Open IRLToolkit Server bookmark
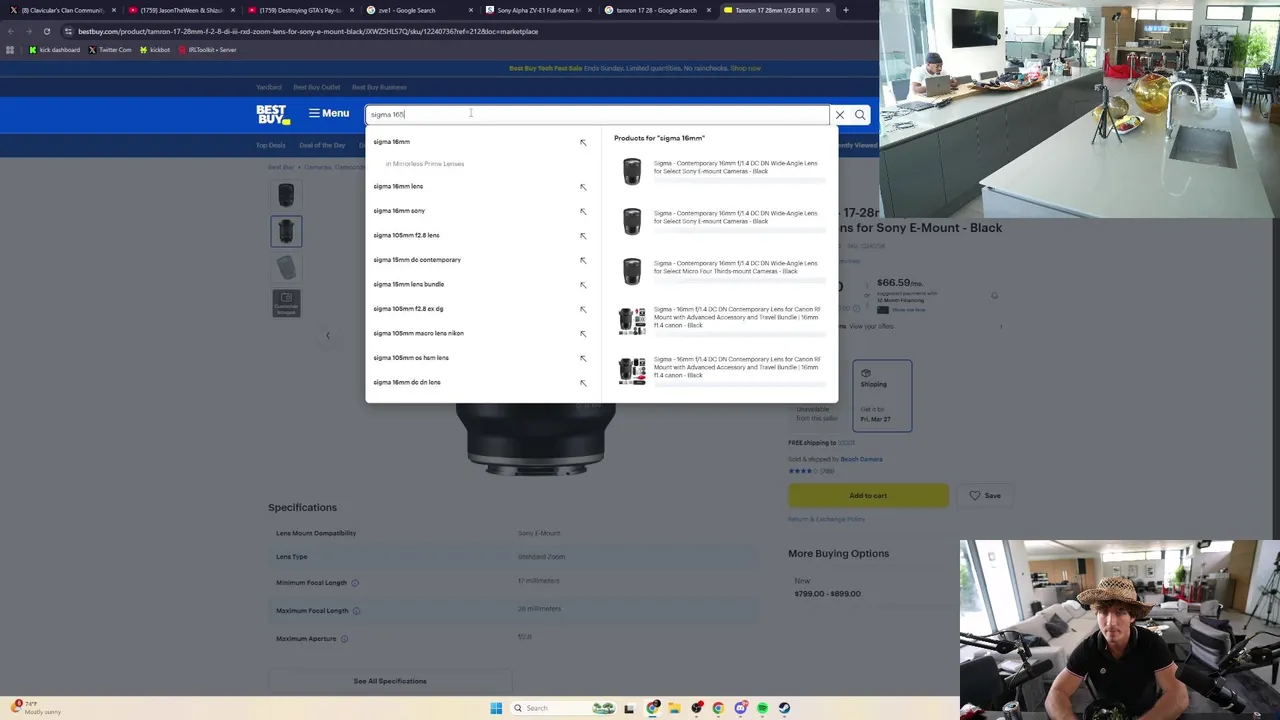This screenshot has height=720, width=1280. coord(207,50)
